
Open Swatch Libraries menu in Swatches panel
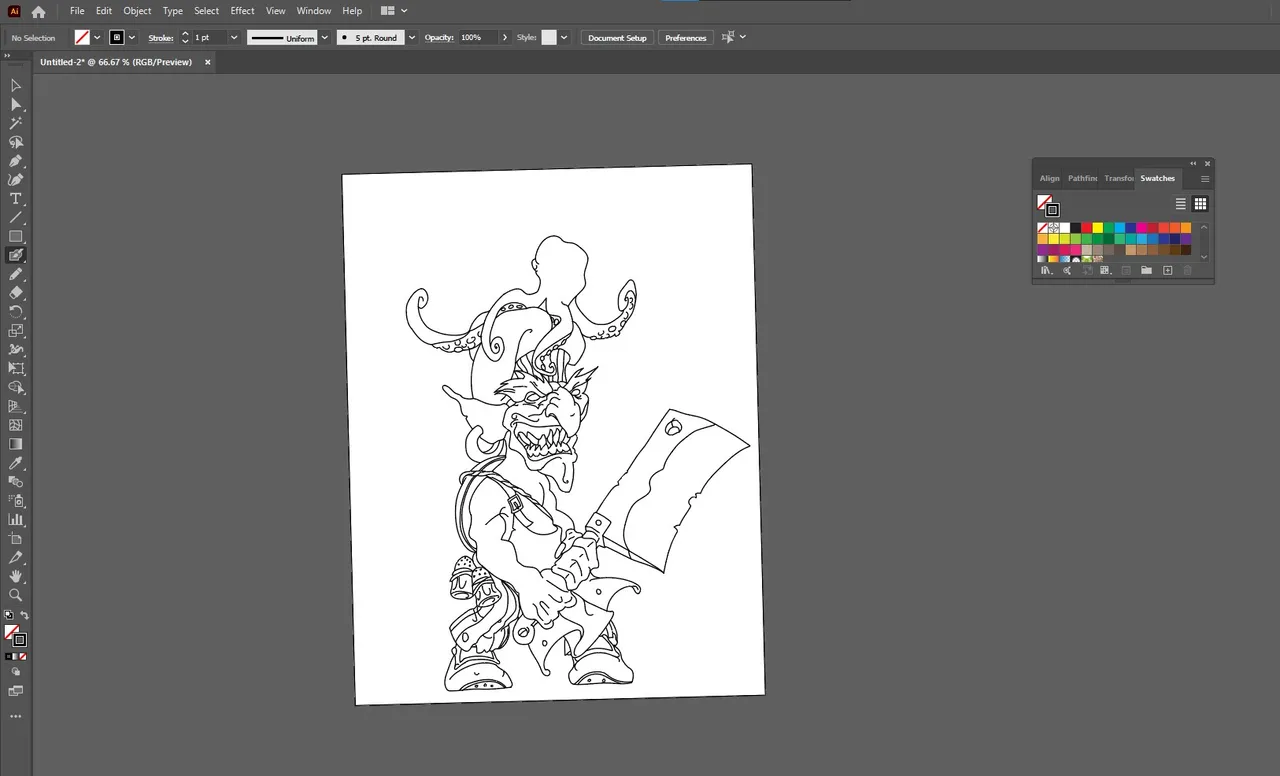coord(1046,270)
